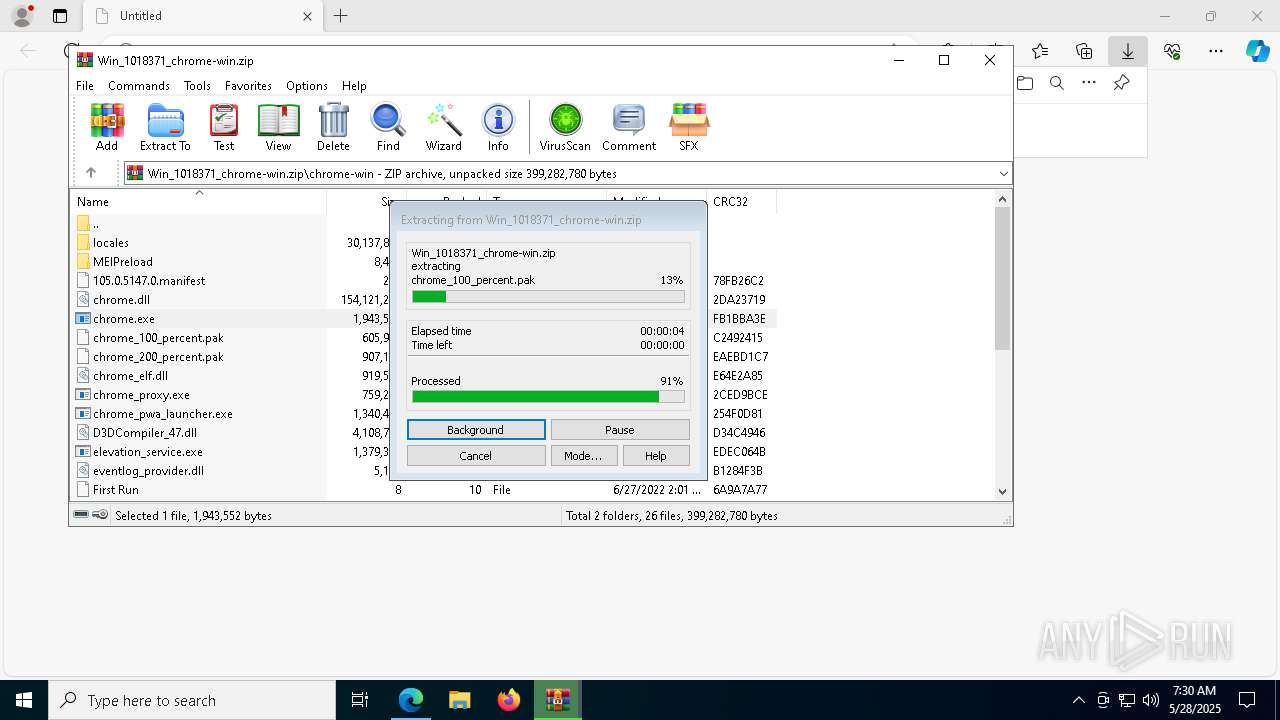This screenshot has height=720, width=1280.
Task: Open Edge favorites star icon
Action: (1040, 51)
